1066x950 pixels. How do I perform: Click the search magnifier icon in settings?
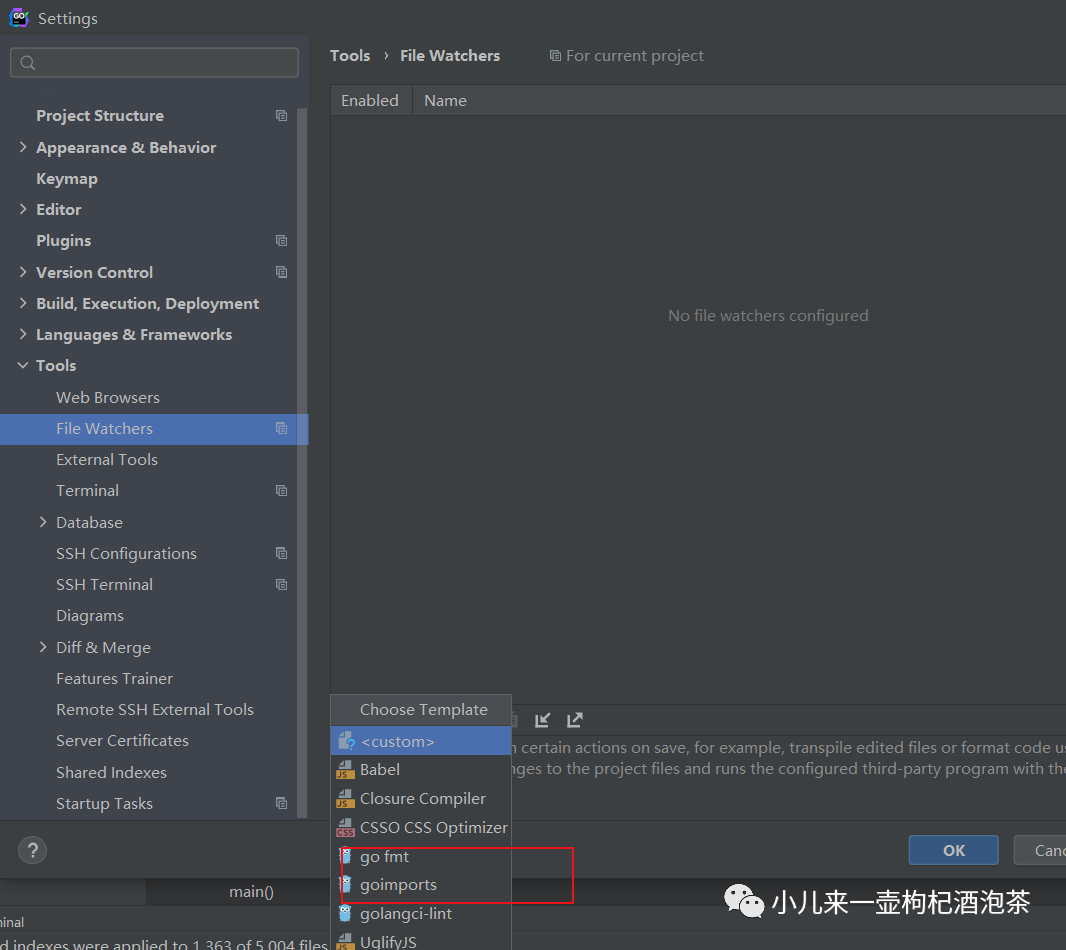tap(28, 63)
